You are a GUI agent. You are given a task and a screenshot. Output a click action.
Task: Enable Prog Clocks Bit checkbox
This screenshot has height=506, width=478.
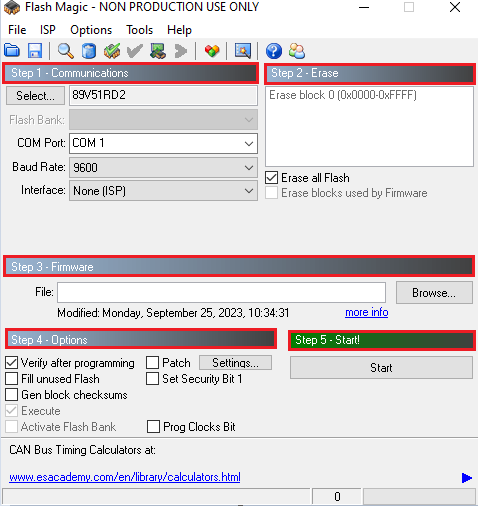[153, 427]
